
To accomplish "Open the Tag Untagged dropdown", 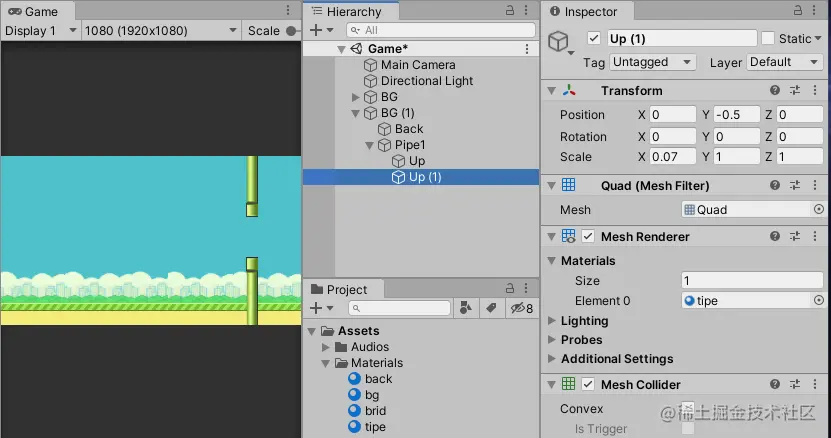I will [652, 62].
